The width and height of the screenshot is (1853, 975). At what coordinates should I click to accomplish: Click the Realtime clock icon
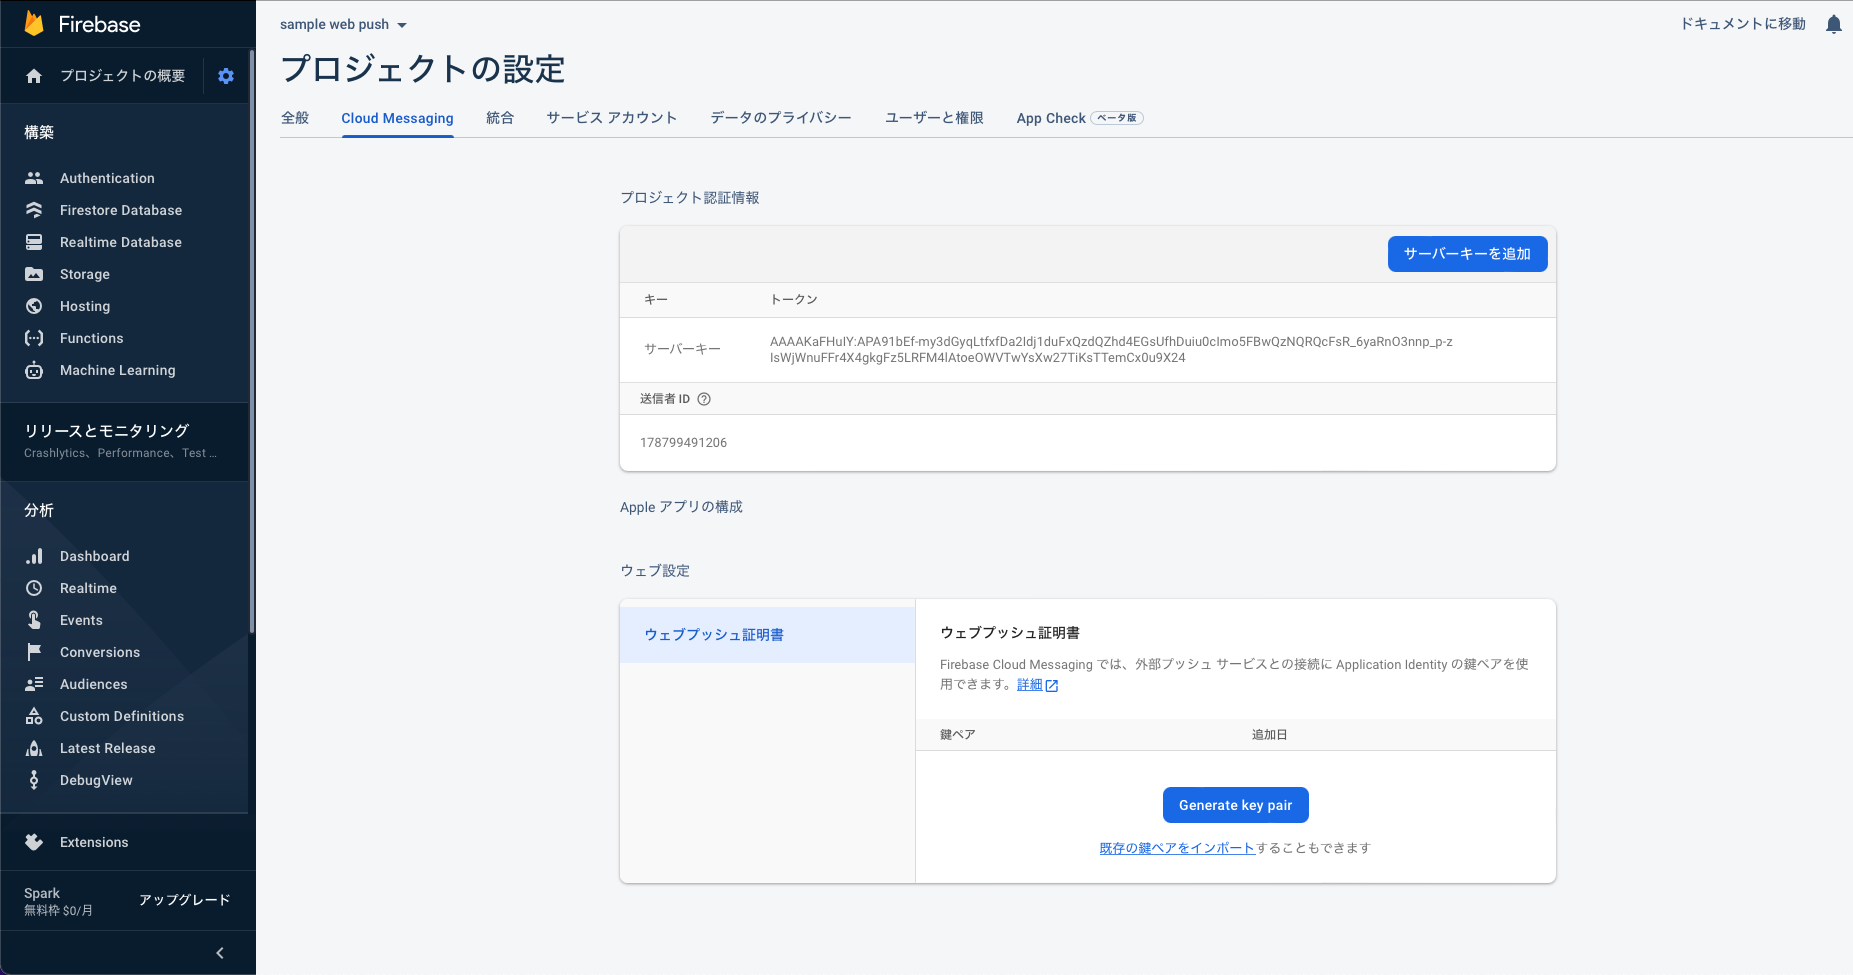click(x=34, y=588)
